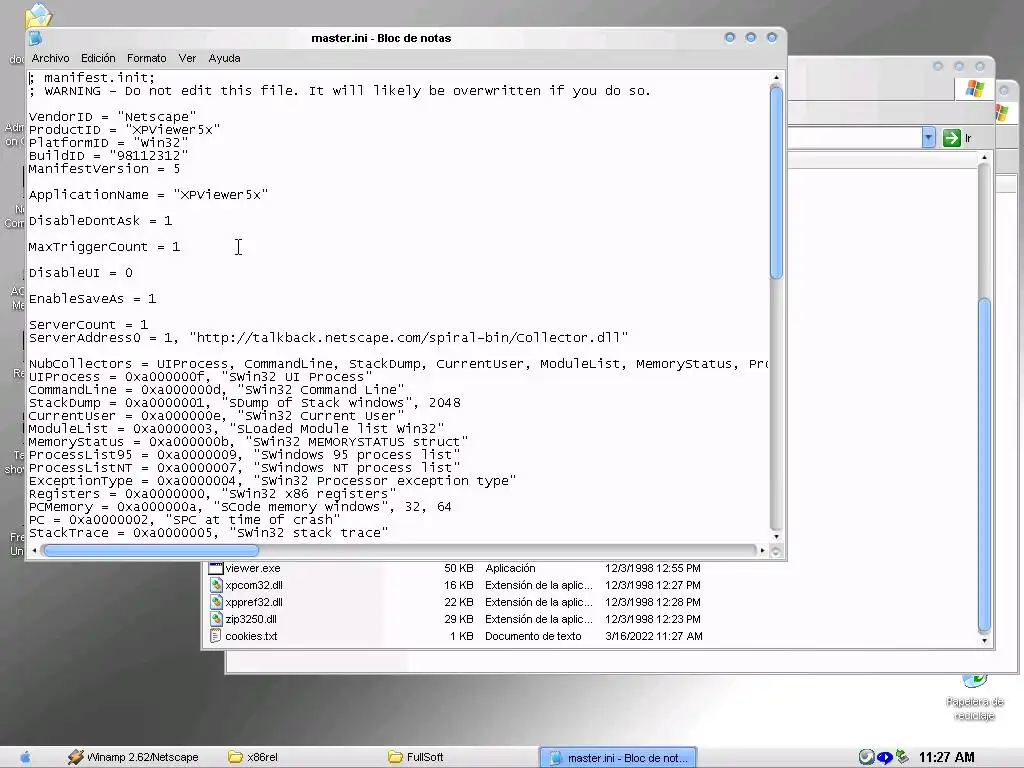This screenshot has height=768, width=1024.
Task: Click the BuildID = "98112312" line
Action: pyautogui.click(x=108, y=156)
